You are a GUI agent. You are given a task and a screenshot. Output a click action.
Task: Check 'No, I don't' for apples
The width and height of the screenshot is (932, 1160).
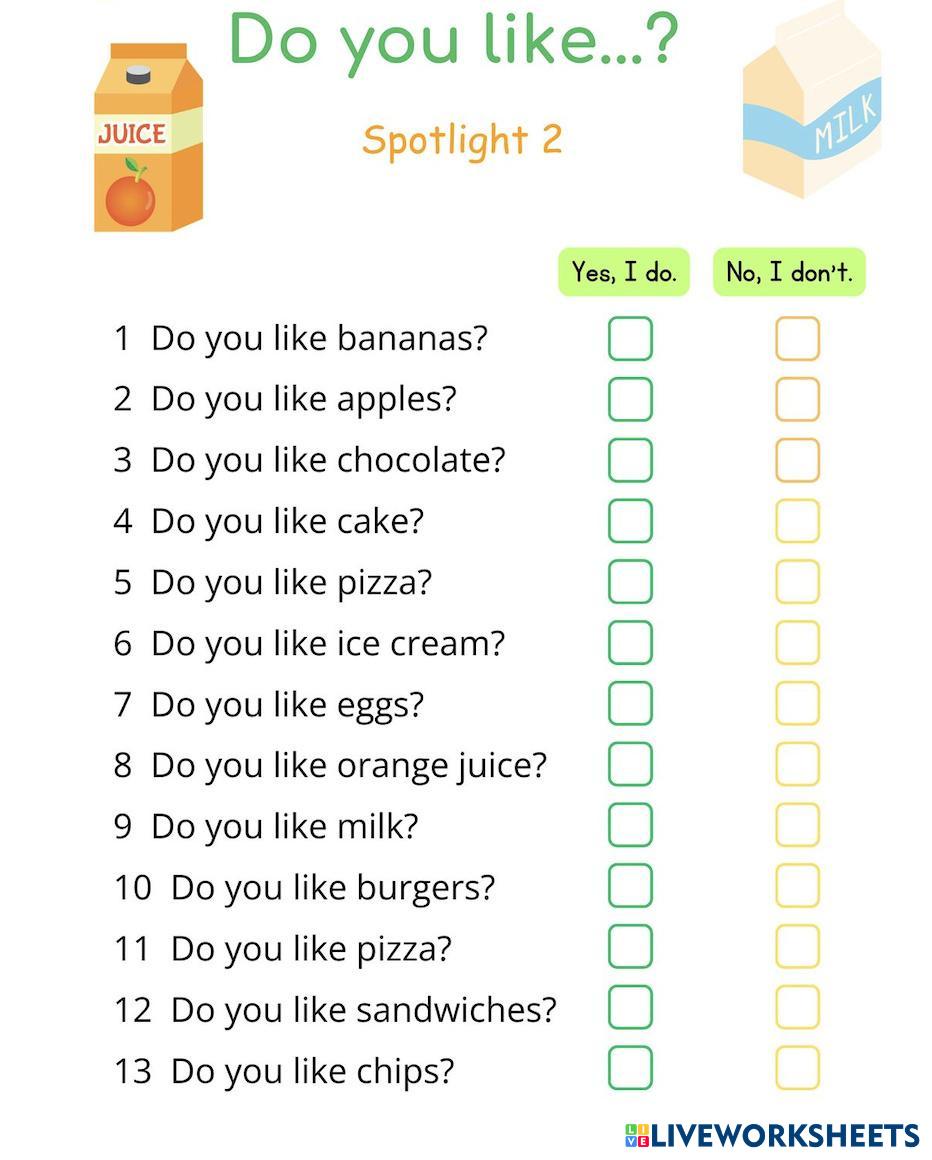pos(797,400)
